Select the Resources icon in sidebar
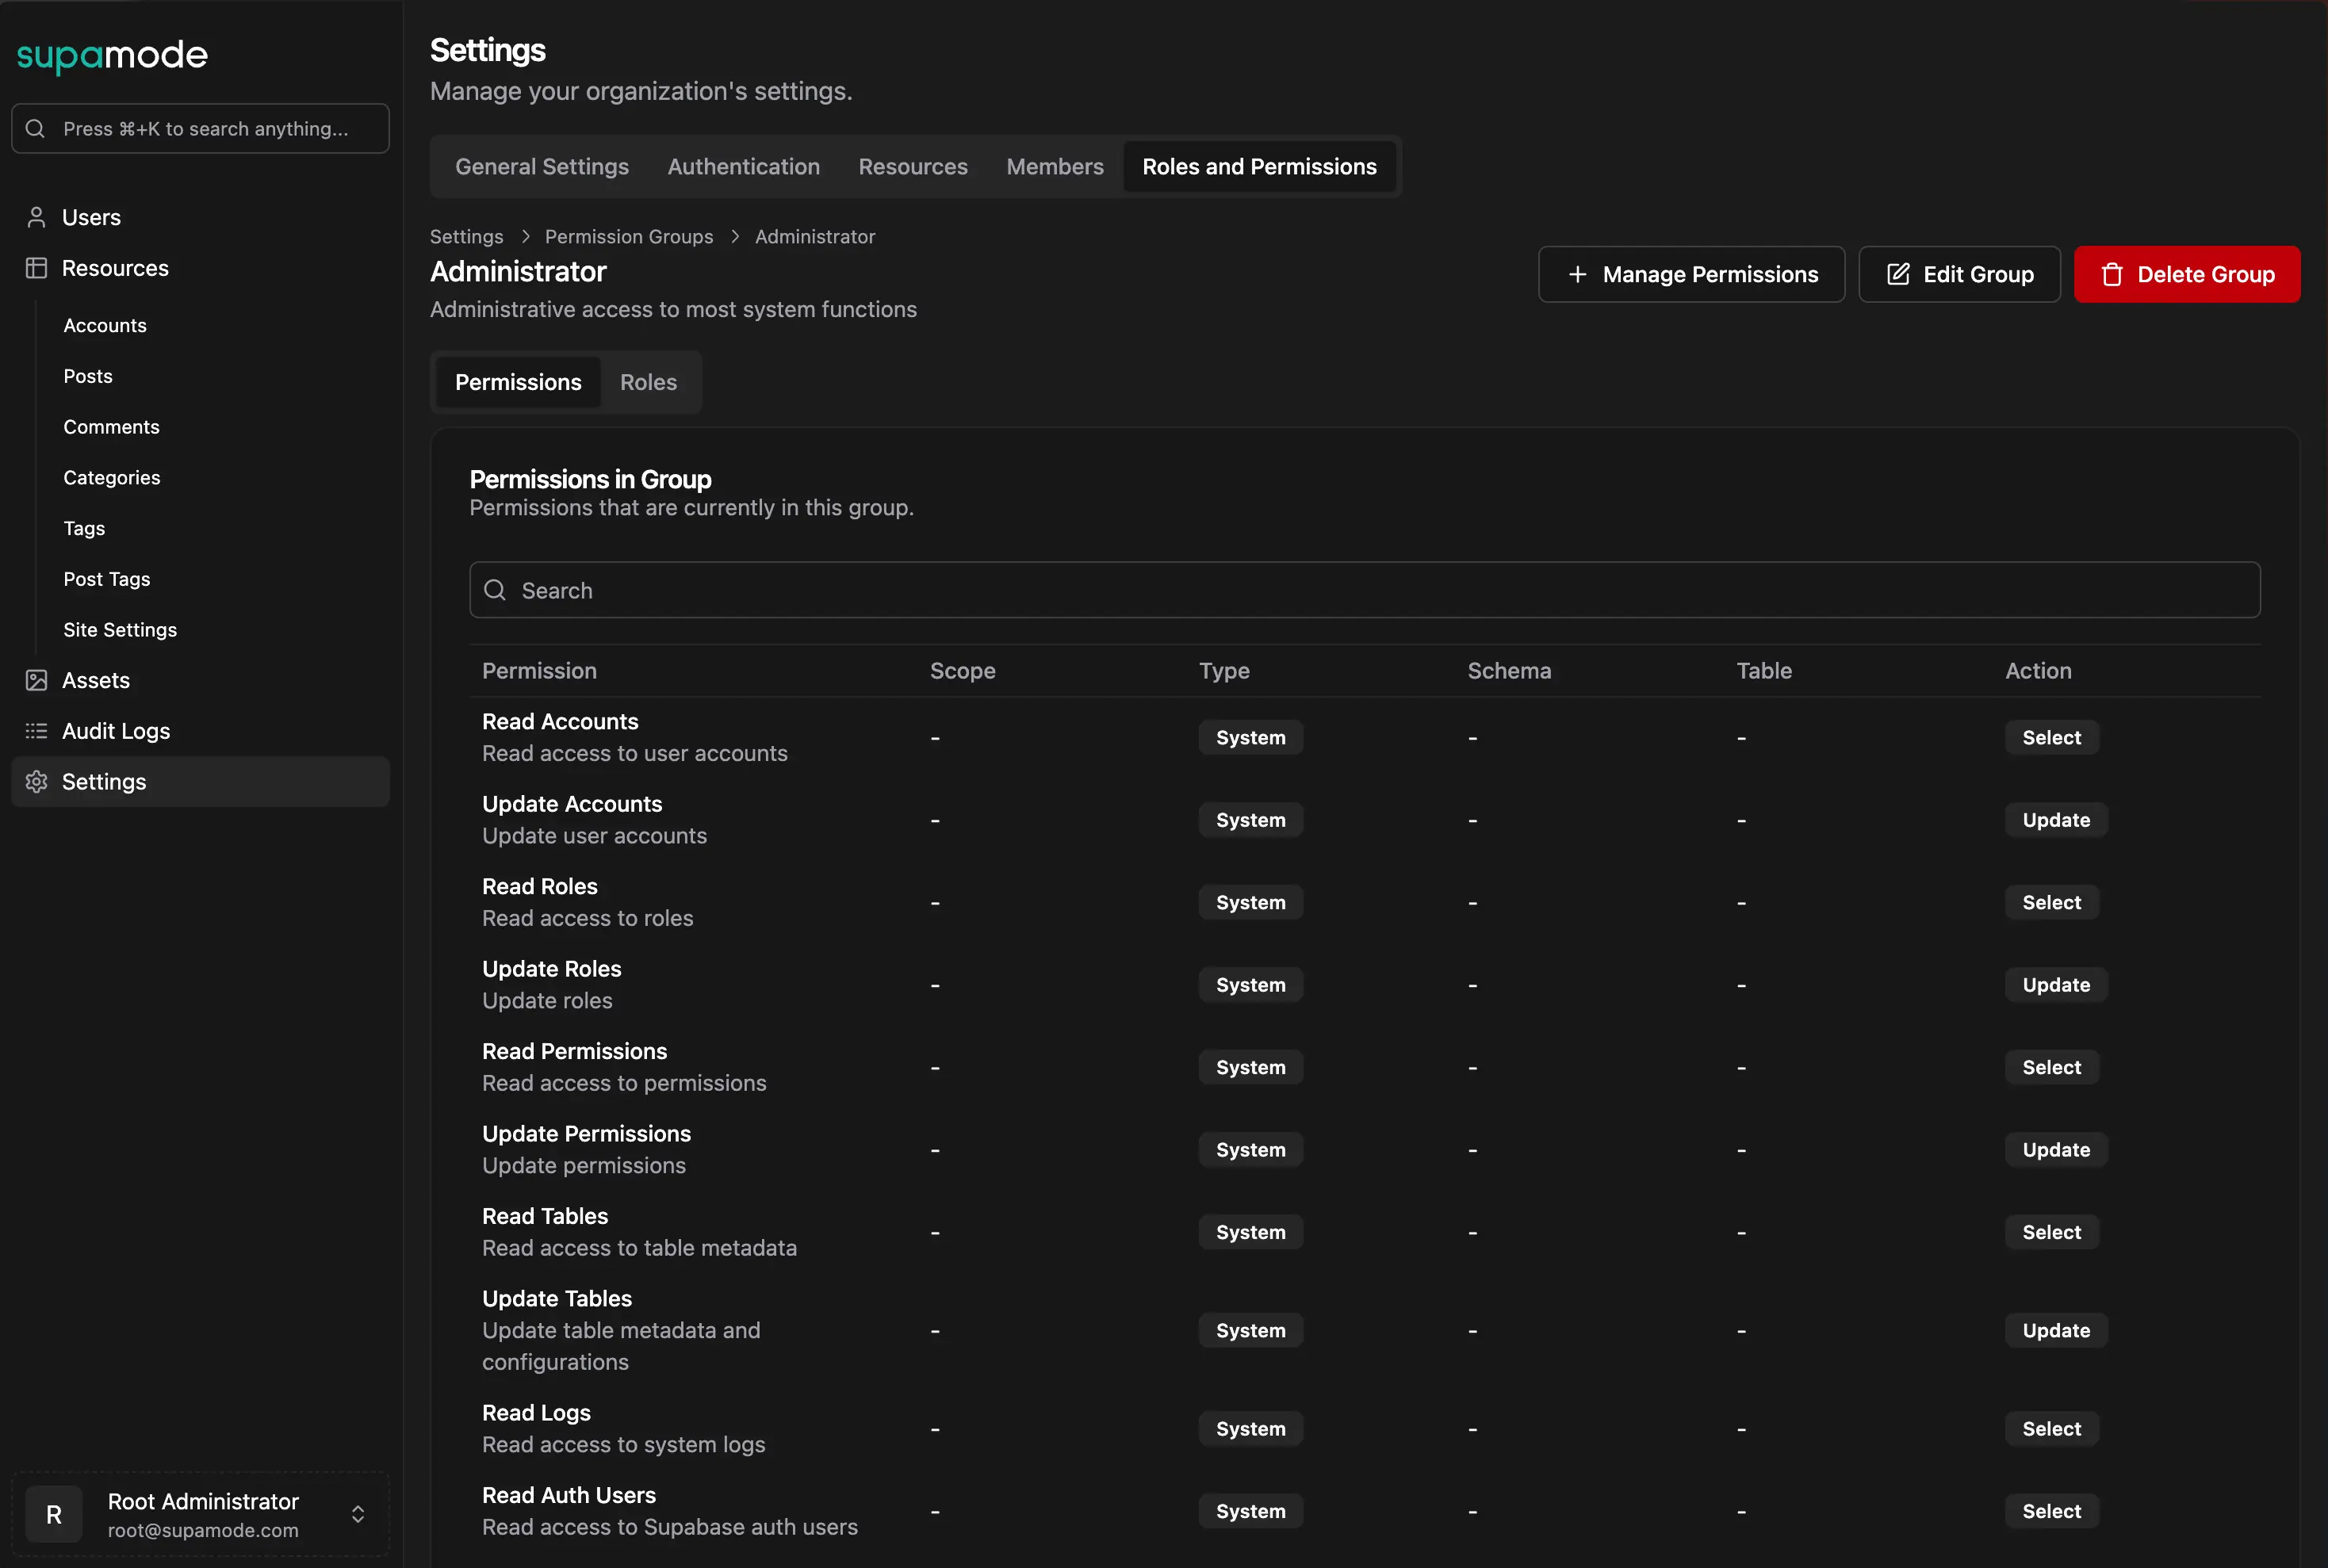Viewport: 2328px width, 1568px height. (x=36, y=267)
